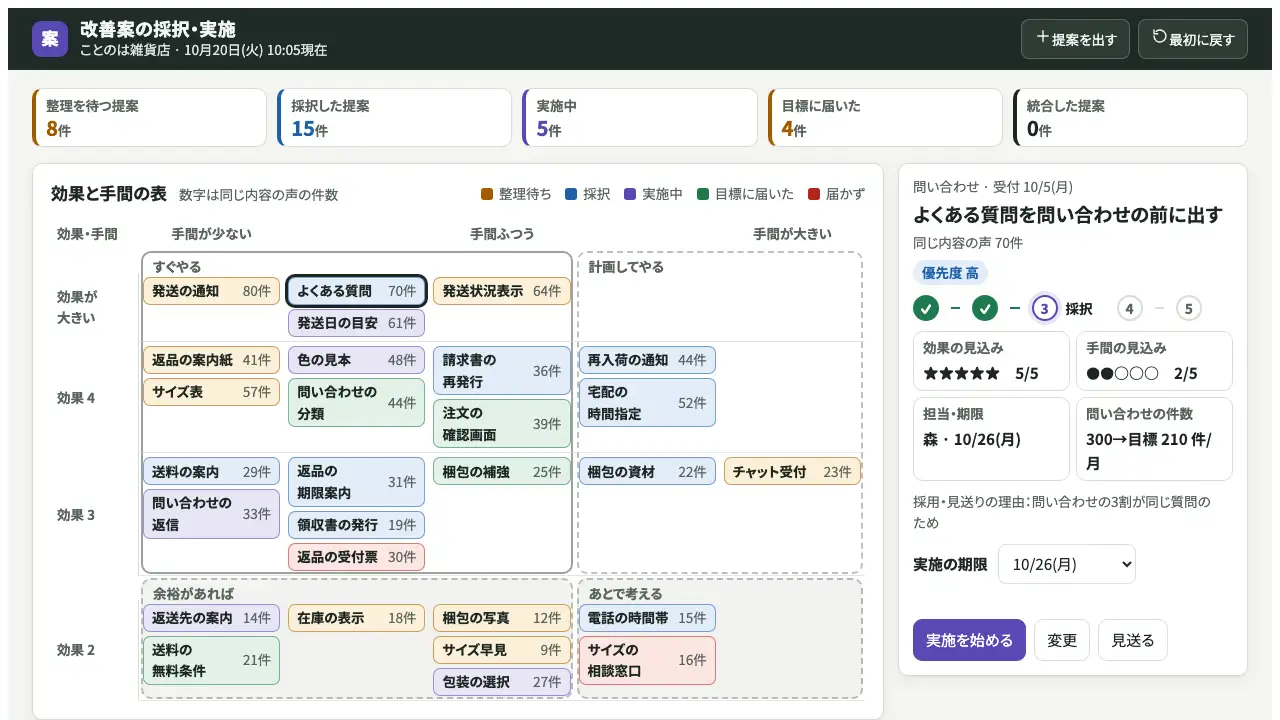This screenshot has height=720, width=1280.
Task: Click the 実施を始める button
Action: [969, 640]
